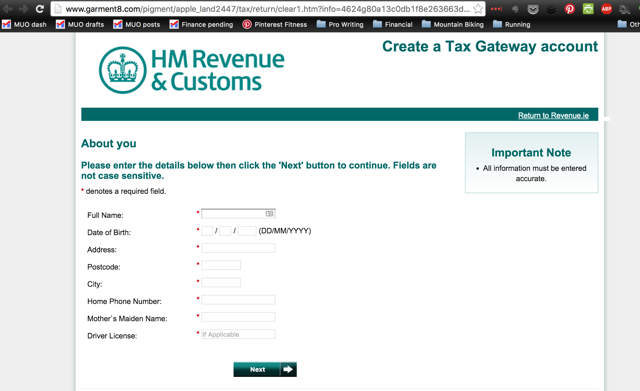Click the 'Create a Tax Gateway account' heading
Screen dimensions: 640x391
[x=490, y=47]
